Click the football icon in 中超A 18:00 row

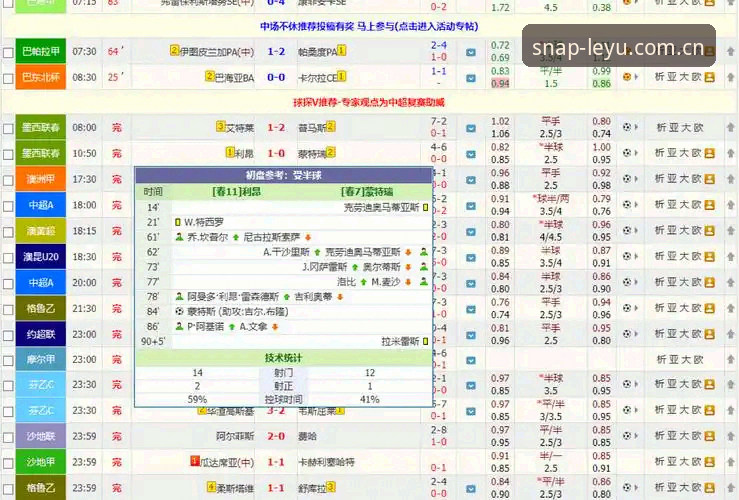[627, 205]
